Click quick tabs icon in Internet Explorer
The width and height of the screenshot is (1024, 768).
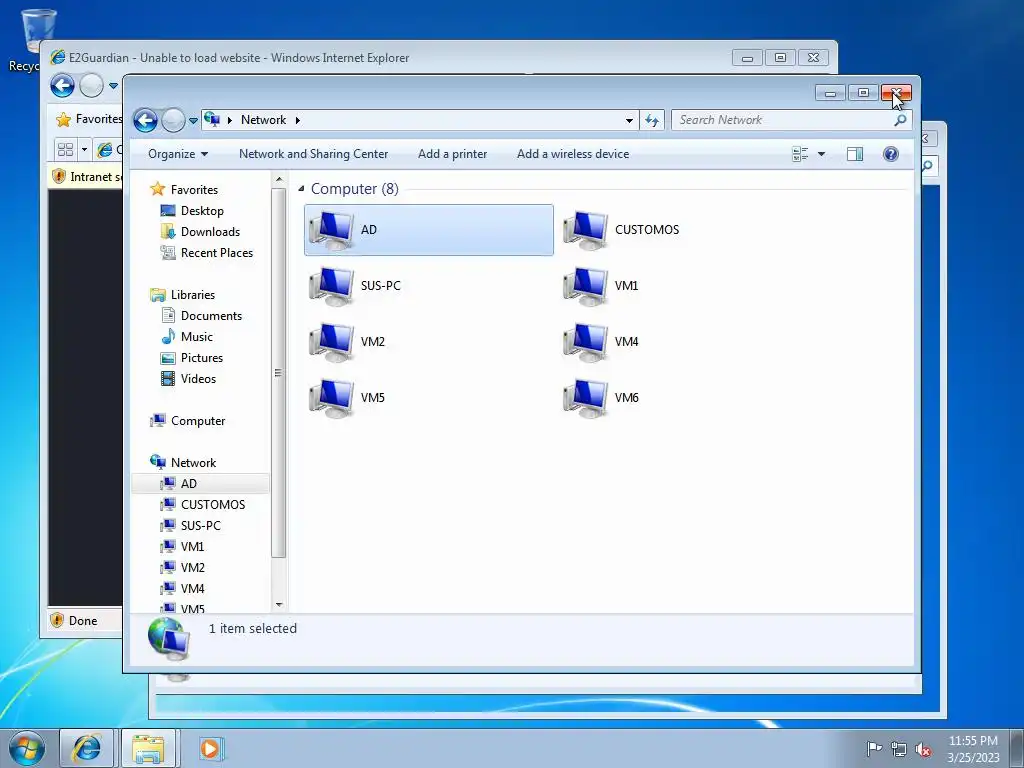point(65,150)
